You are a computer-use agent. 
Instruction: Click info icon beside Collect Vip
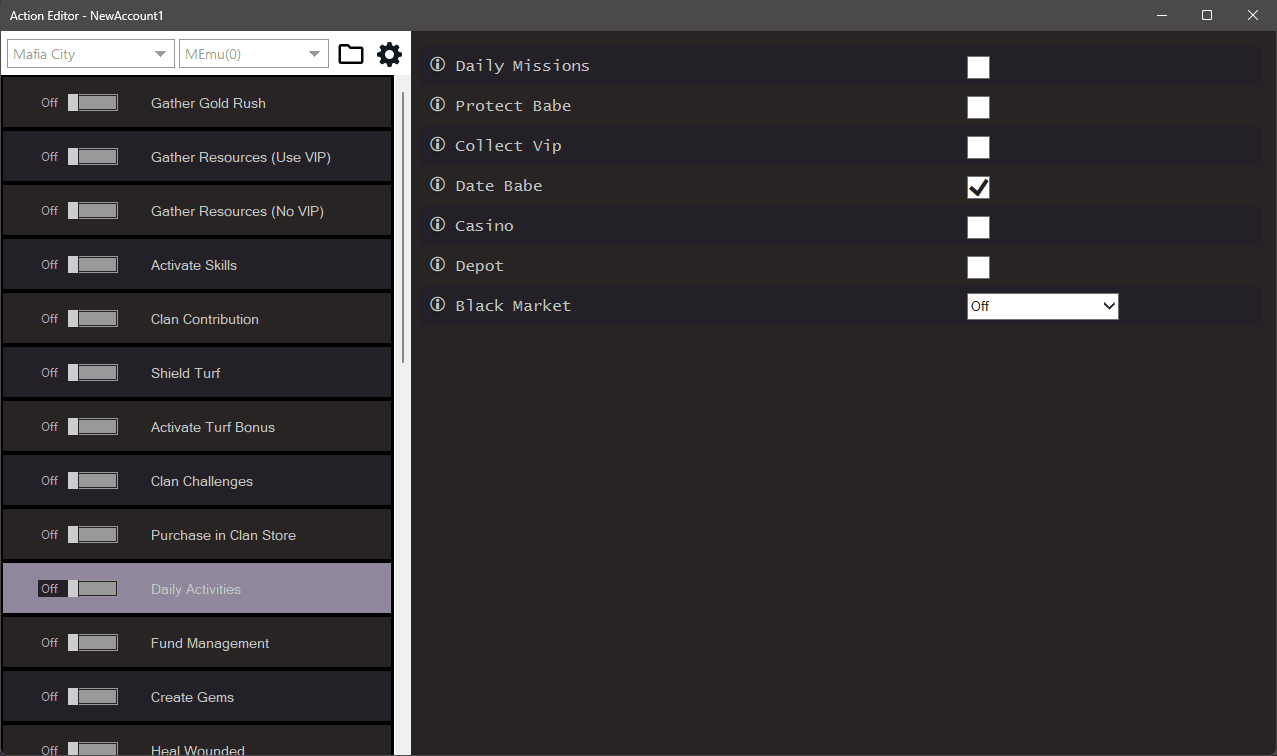click(x=437, y=145)
